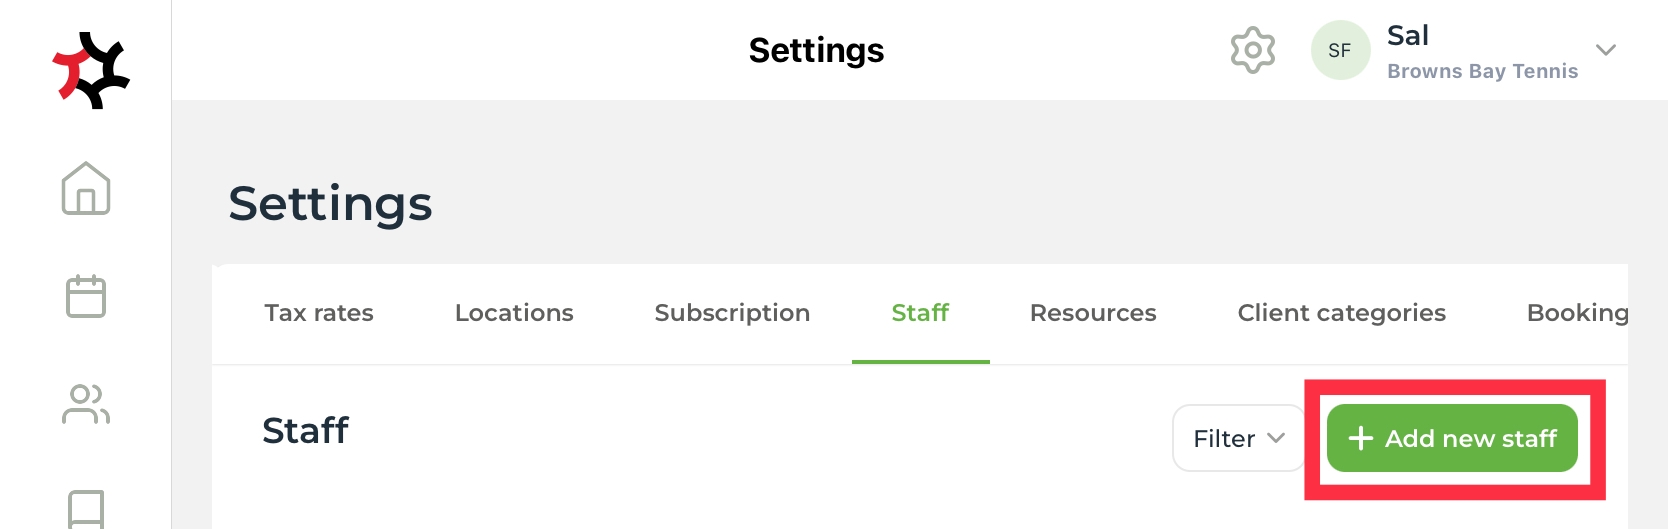Open the Home dashboard icon
Screen dimensions: 1668x529
point(86,189)
